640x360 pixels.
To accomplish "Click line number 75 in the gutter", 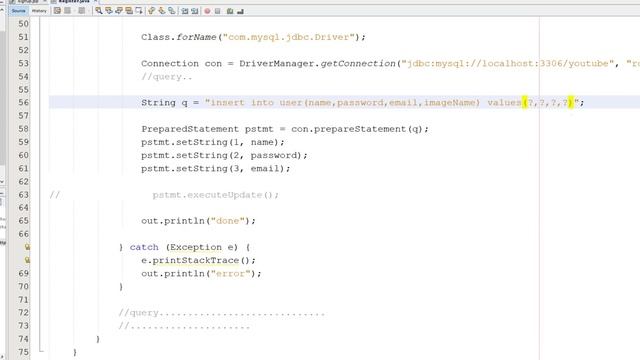I will click(24, 352).
